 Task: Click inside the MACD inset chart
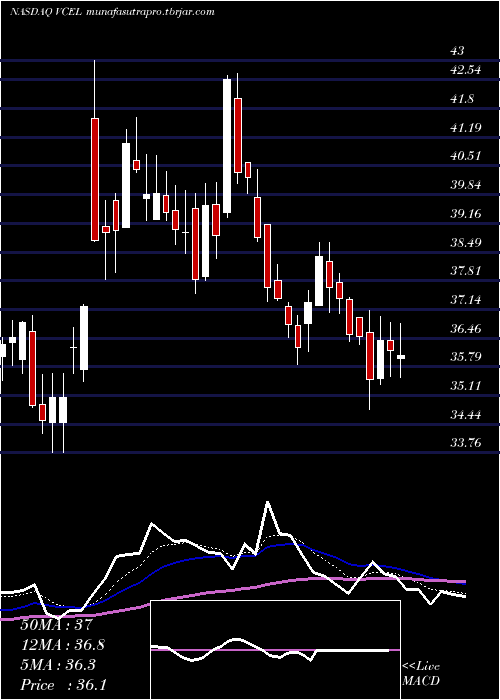coord(275,650)
